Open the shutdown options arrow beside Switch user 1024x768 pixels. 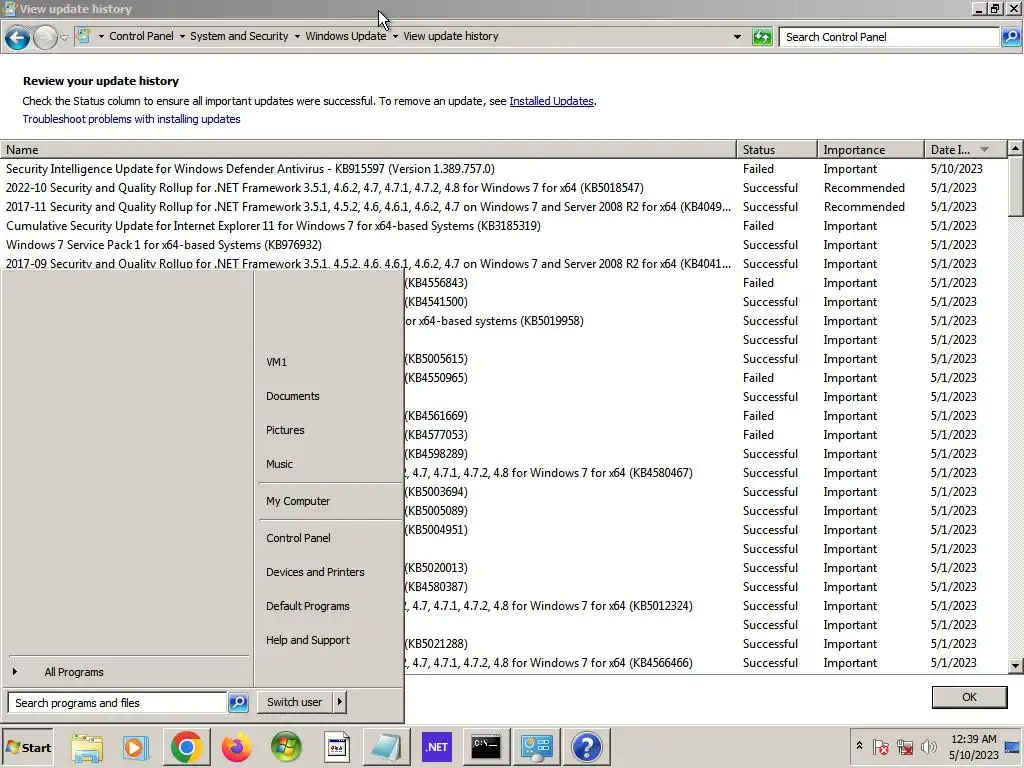coord(340,702)
